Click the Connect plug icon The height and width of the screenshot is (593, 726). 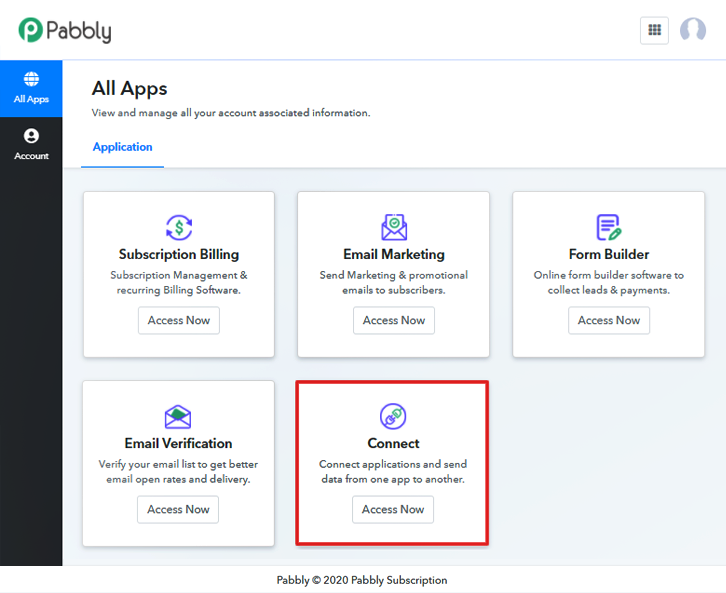(x=393, y=416)
